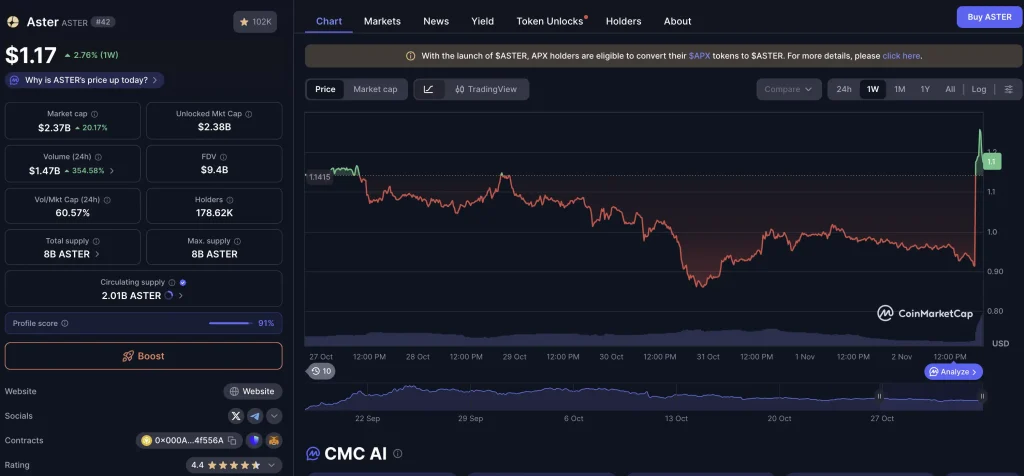This screenshot has height=476, width=1024.
Task: Click the Aster coin logo
Action: coord(12,22)
